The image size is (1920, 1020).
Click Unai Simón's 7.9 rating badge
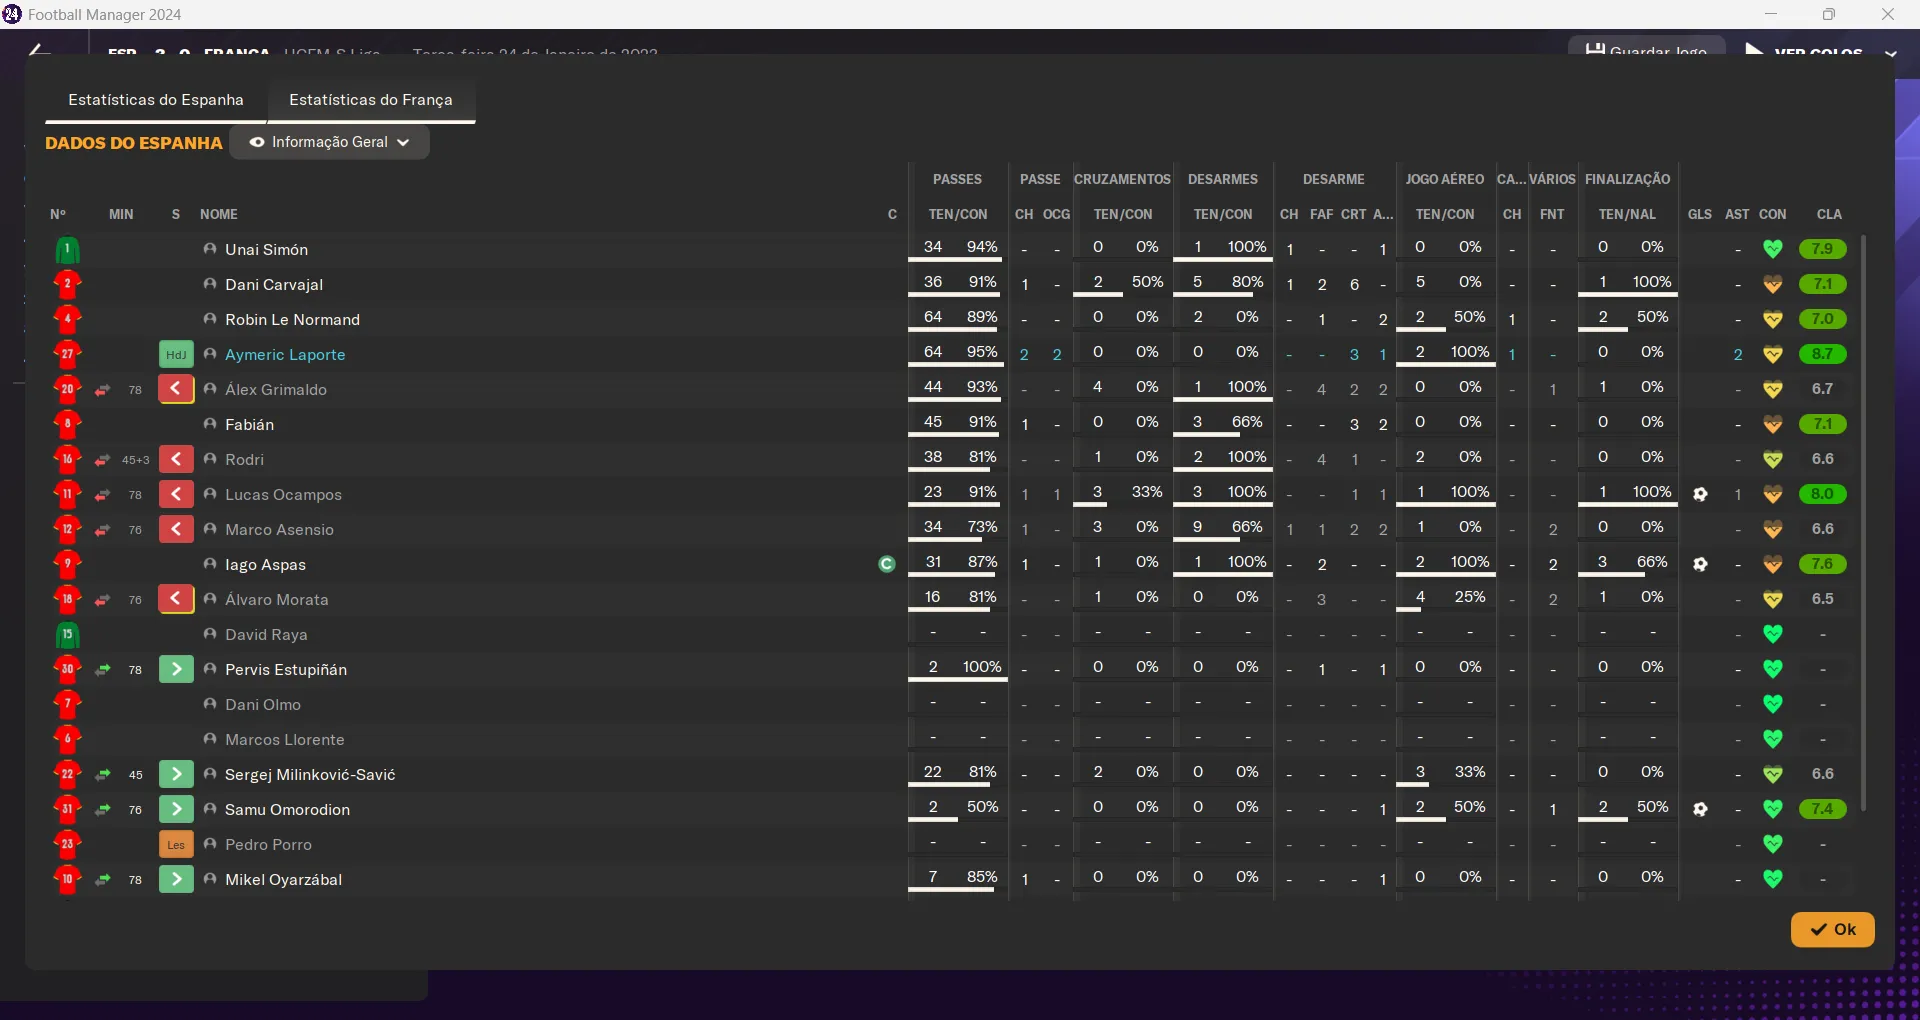tap(1822, 249)
